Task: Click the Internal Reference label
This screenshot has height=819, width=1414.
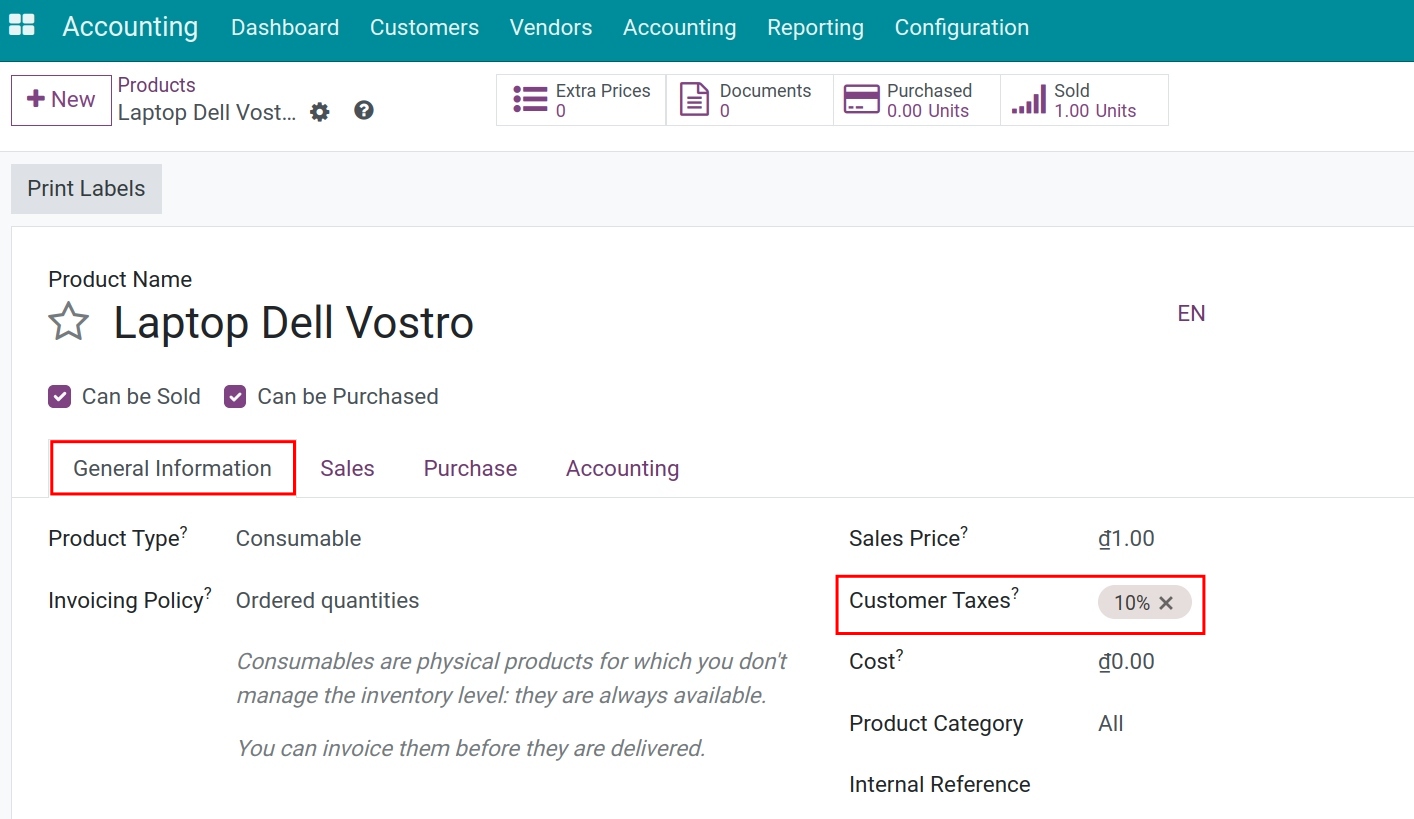Action: pyautogui.click(x=939, y=785)
